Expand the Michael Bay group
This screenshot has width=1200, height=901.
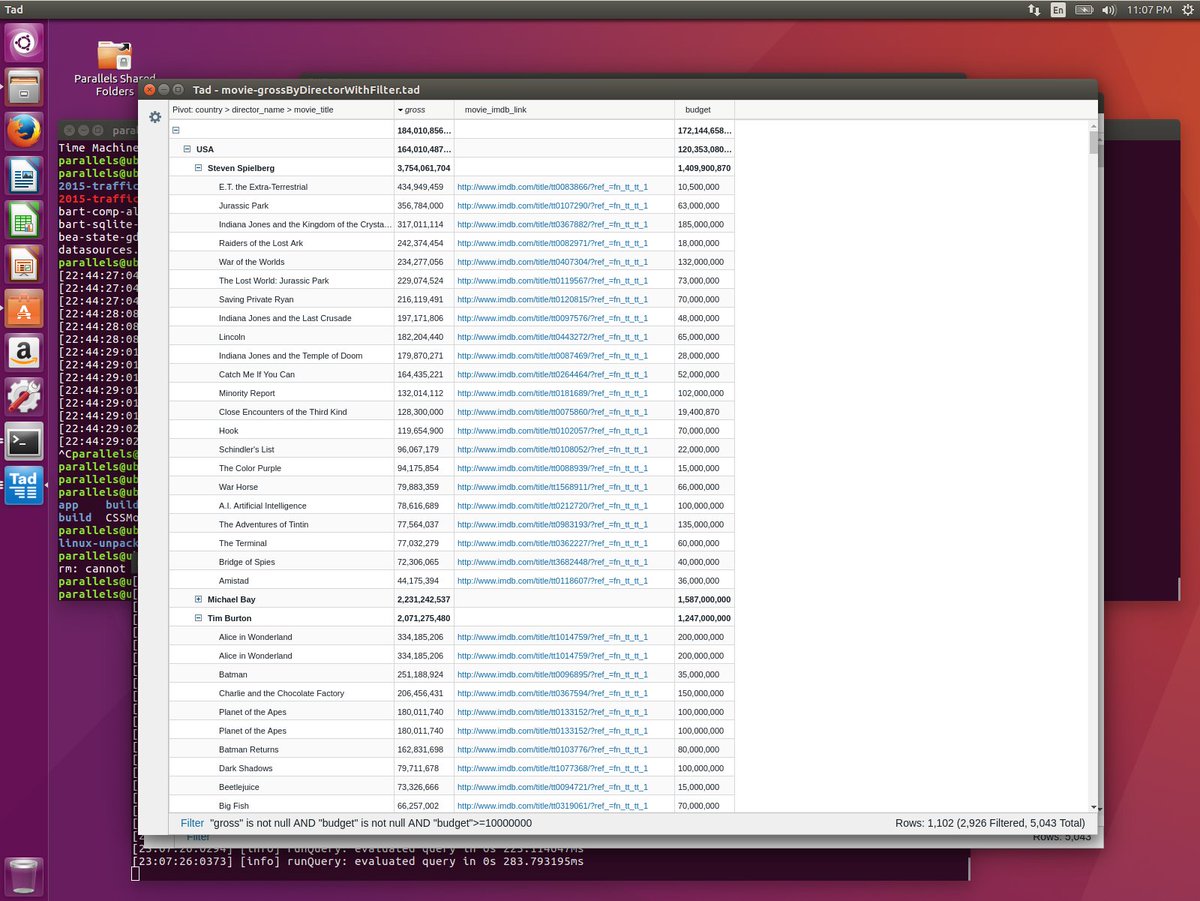point(198,599)
